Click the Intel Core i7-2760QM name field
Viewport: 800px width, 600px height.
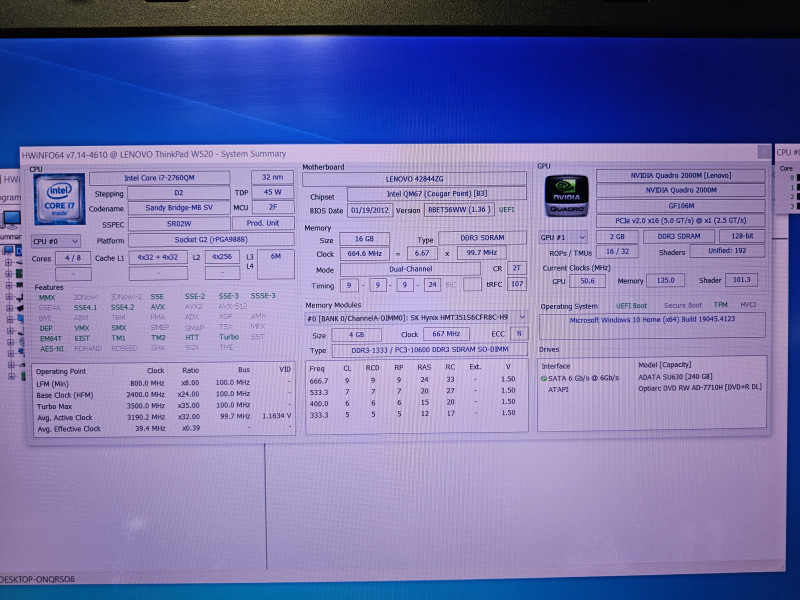(159, 178)
